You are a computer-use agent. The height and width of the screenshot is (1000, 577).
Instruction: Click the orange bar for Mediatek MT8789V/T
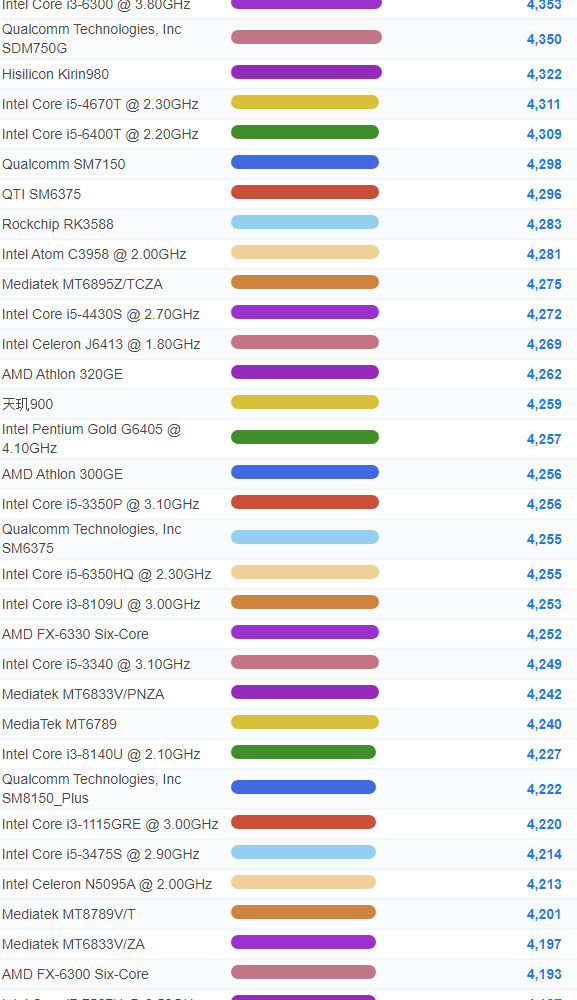click(303, 912)
